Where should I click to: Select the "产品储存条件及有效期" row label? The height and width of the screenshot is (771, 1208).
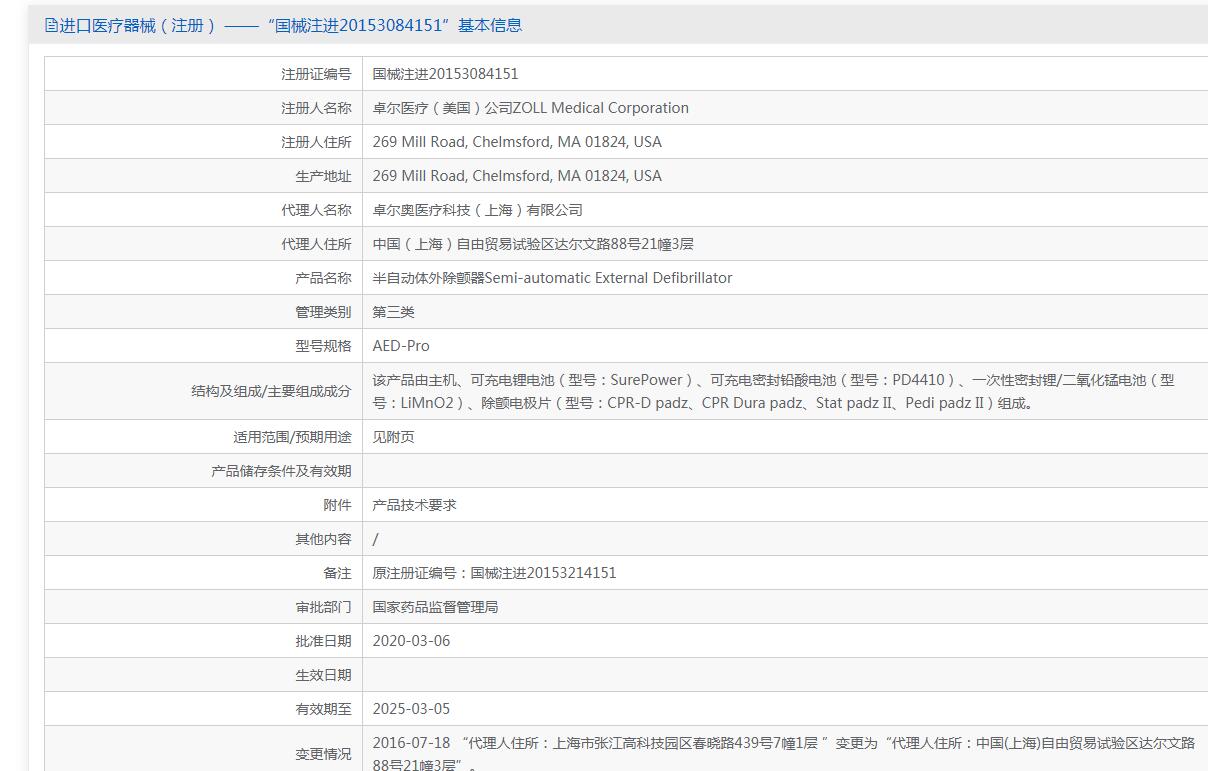[x=281, y=471]
